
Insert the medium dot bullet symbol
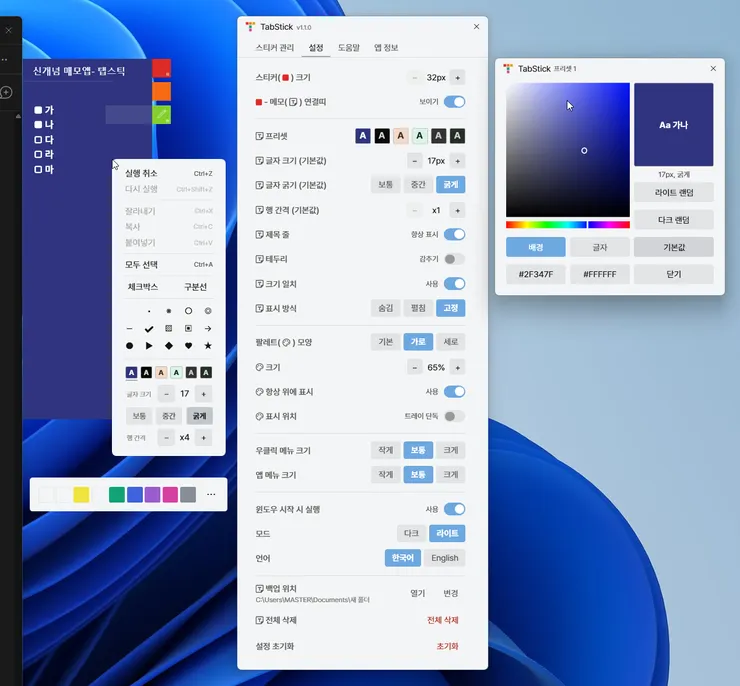point(168,311)
